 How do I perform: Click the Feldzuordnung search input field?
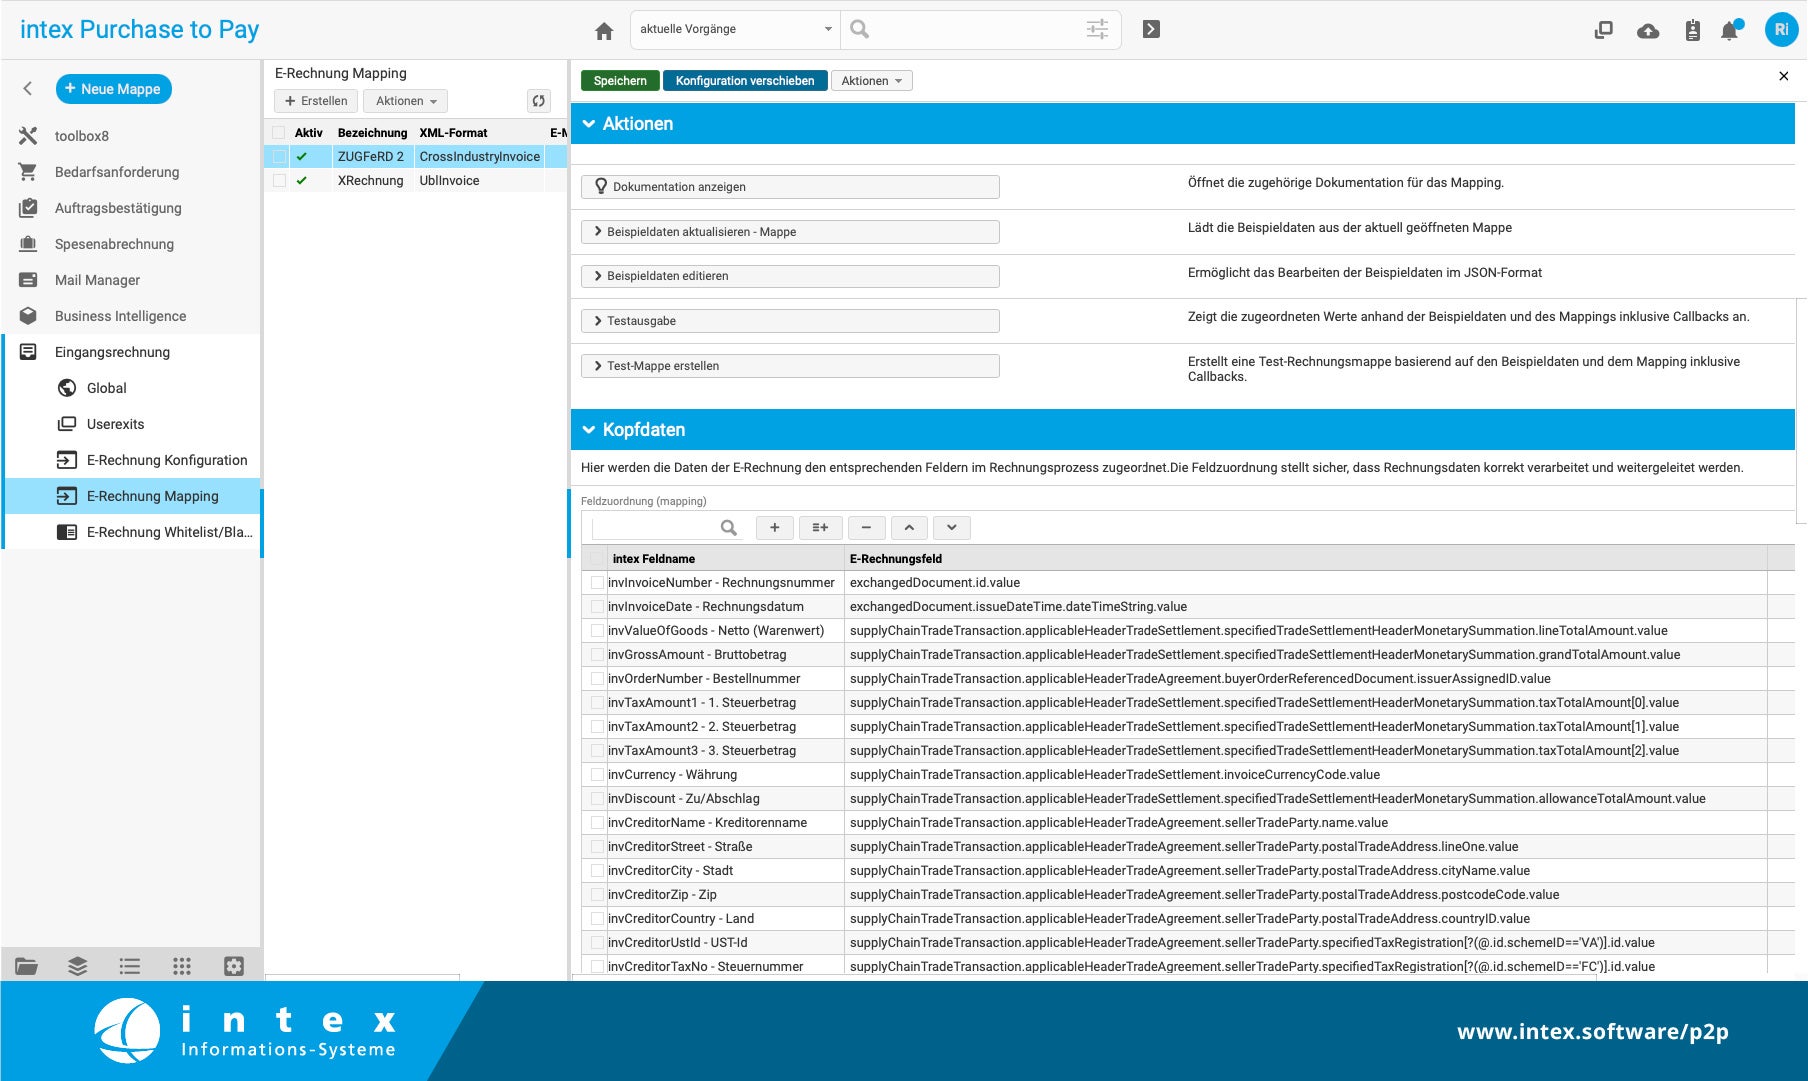click(656, 528)
